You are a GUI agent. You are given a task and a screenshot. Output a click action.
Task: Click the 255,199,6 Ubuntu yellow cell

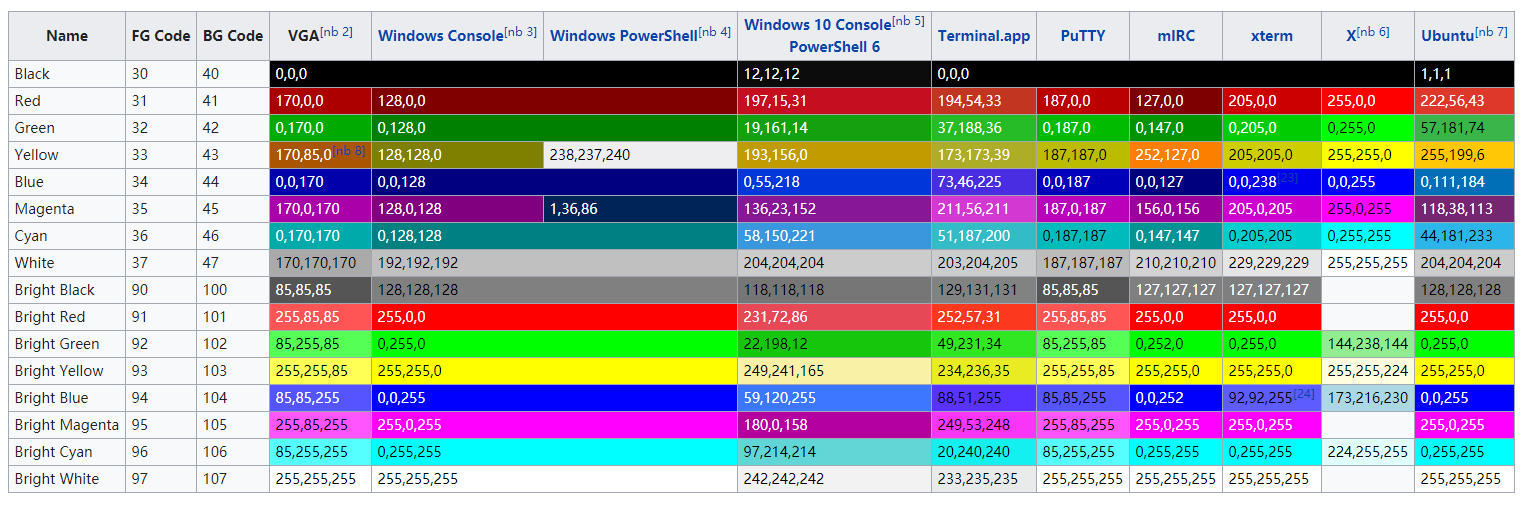pos(1464,155)
